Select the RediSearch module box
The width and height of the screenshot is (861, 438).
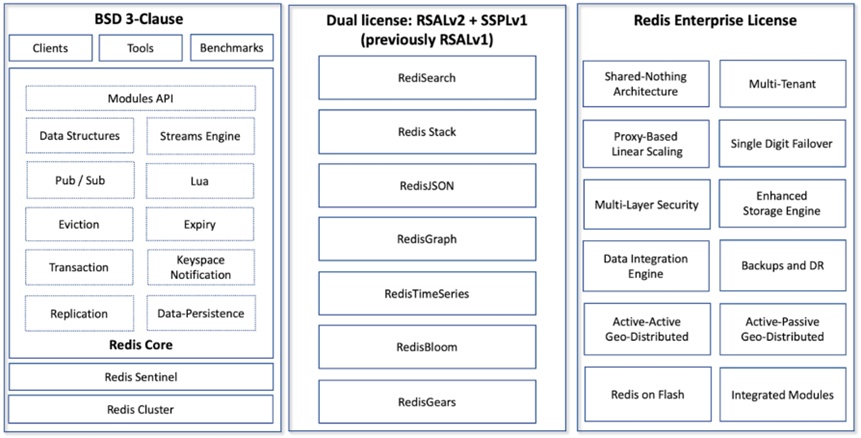coord(427,77)
